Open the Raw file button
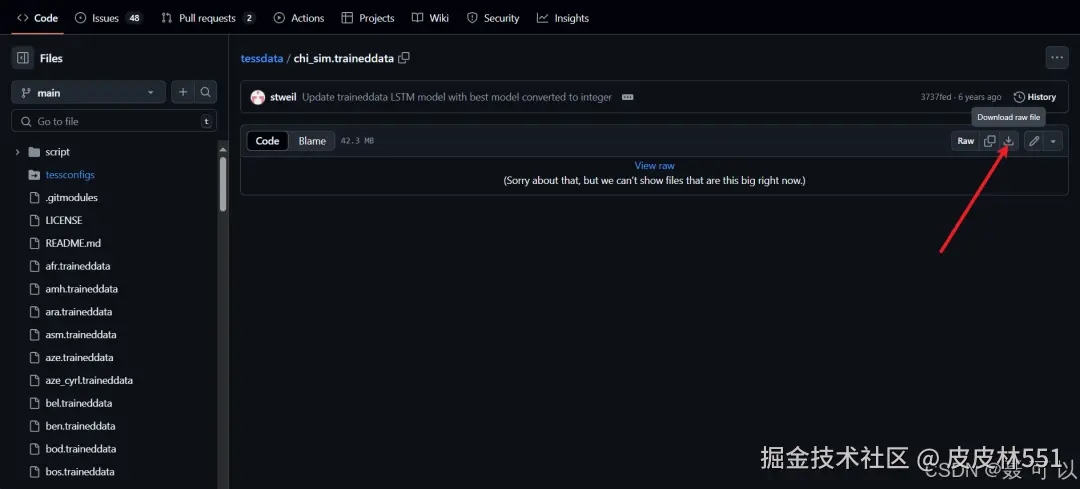Image resolution: width=1080 pixels, height=489 pixels. (966, 141)
